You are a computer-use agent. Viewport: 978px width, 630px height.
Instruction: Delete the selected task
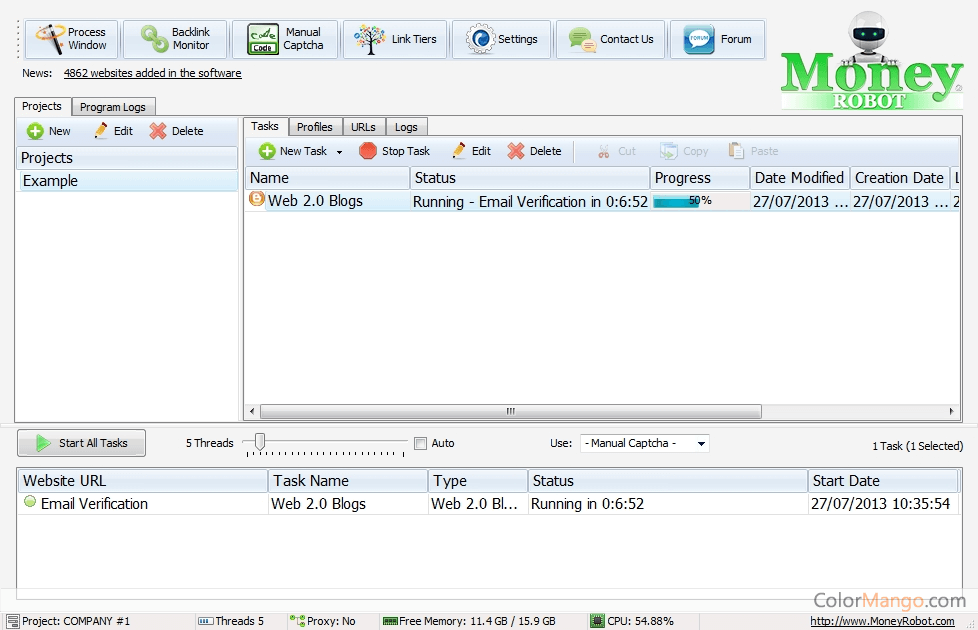(x=534, y=151)
